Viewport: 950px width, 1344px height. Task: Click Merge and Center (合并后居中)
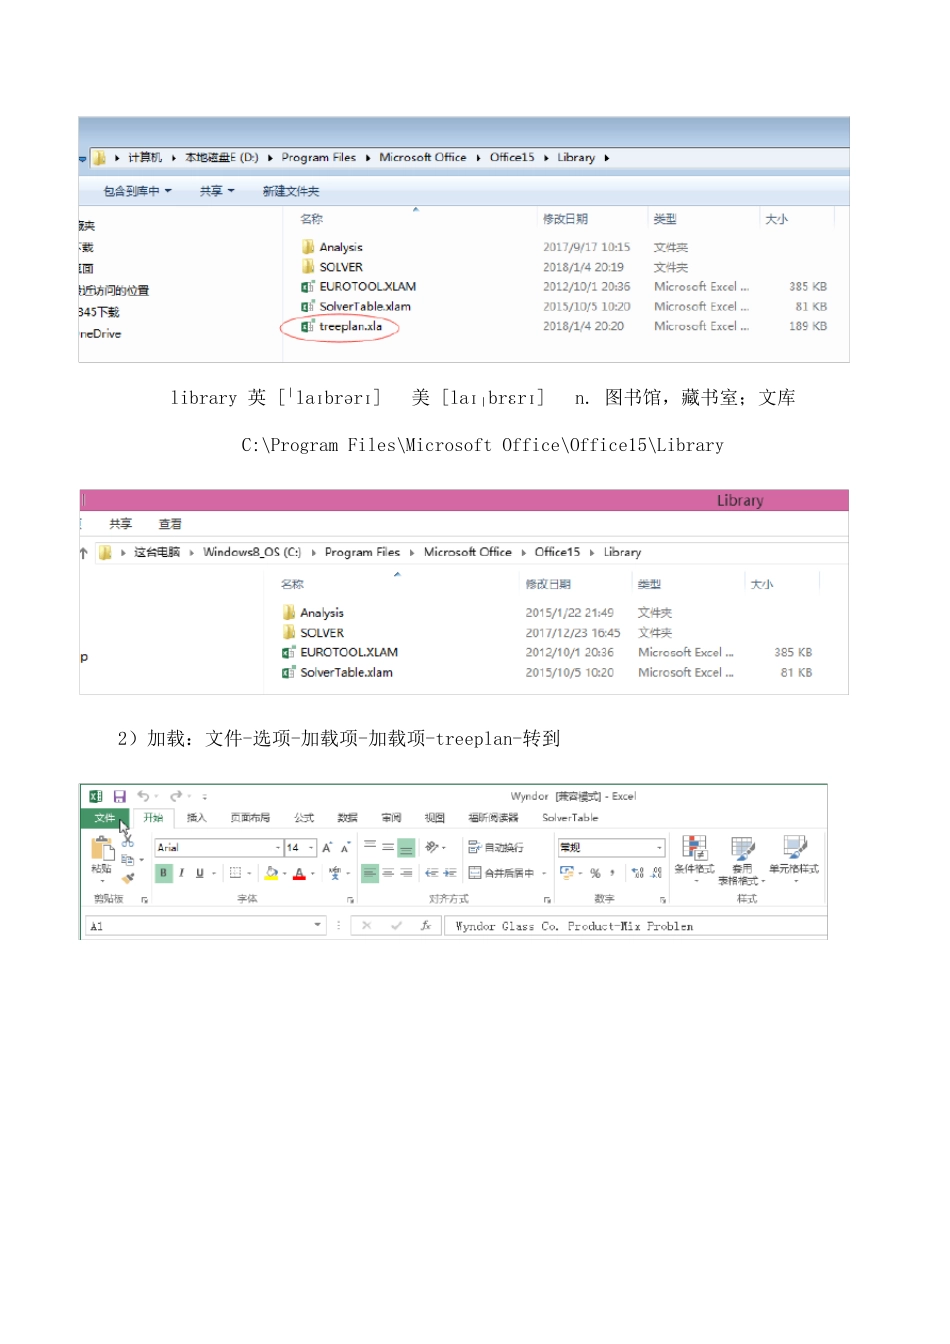501,873
